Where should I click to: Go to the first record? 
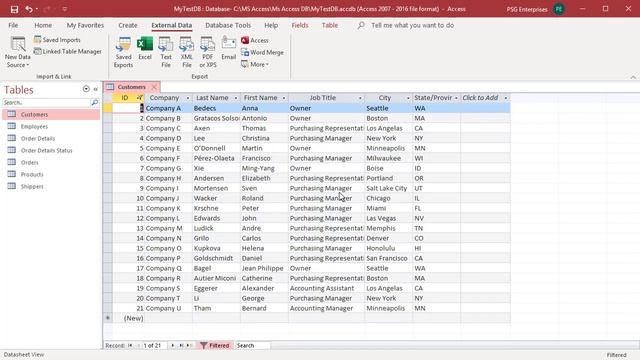click(x=130, y=345)
